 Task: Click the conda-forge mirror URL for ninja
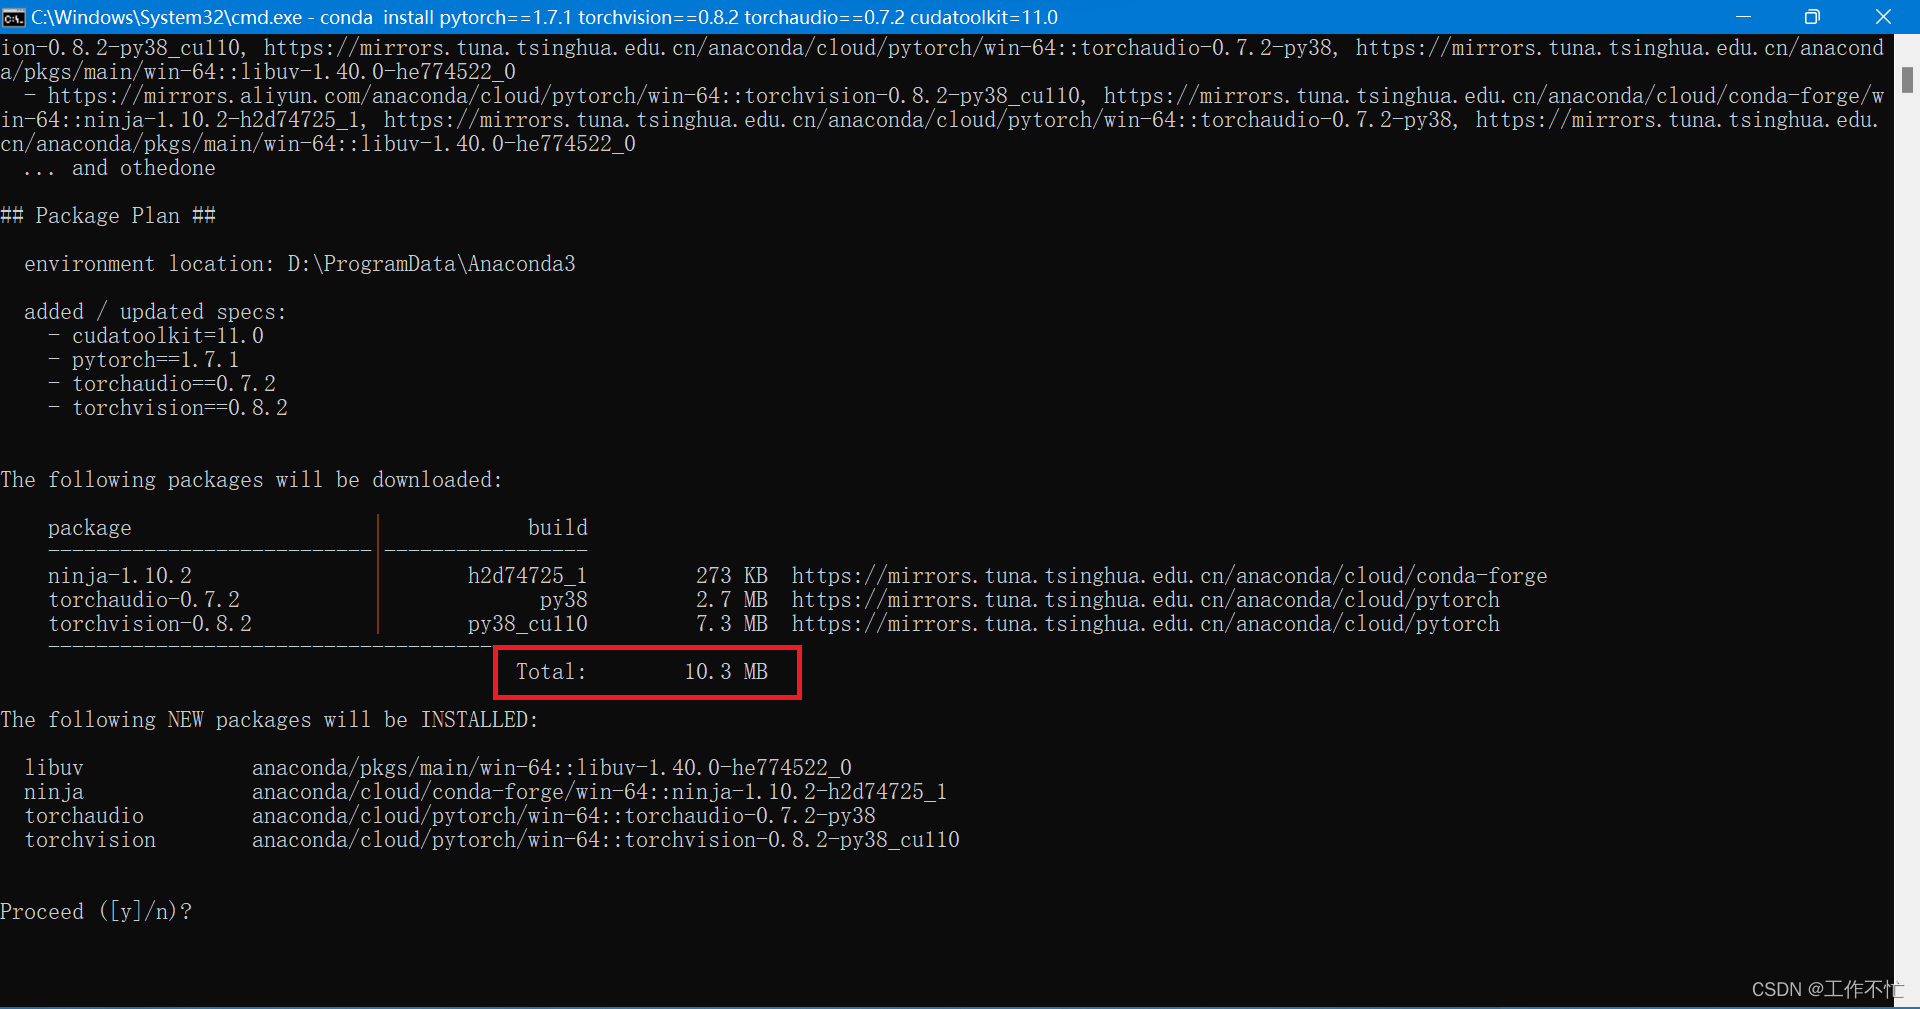(x=1169, y=576)
